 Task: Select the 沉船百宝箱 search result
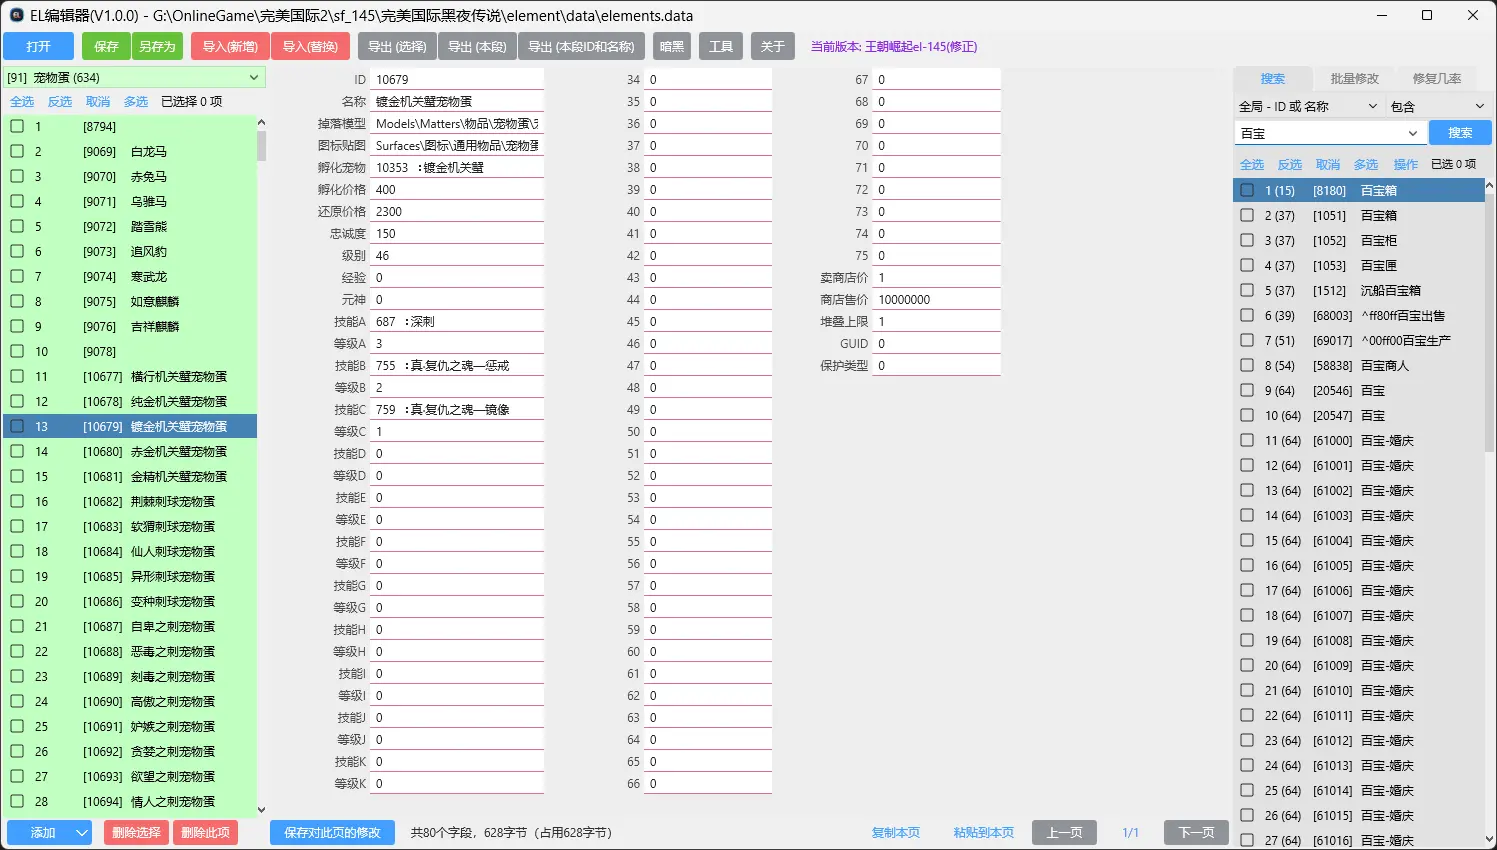pos(1359,290)
